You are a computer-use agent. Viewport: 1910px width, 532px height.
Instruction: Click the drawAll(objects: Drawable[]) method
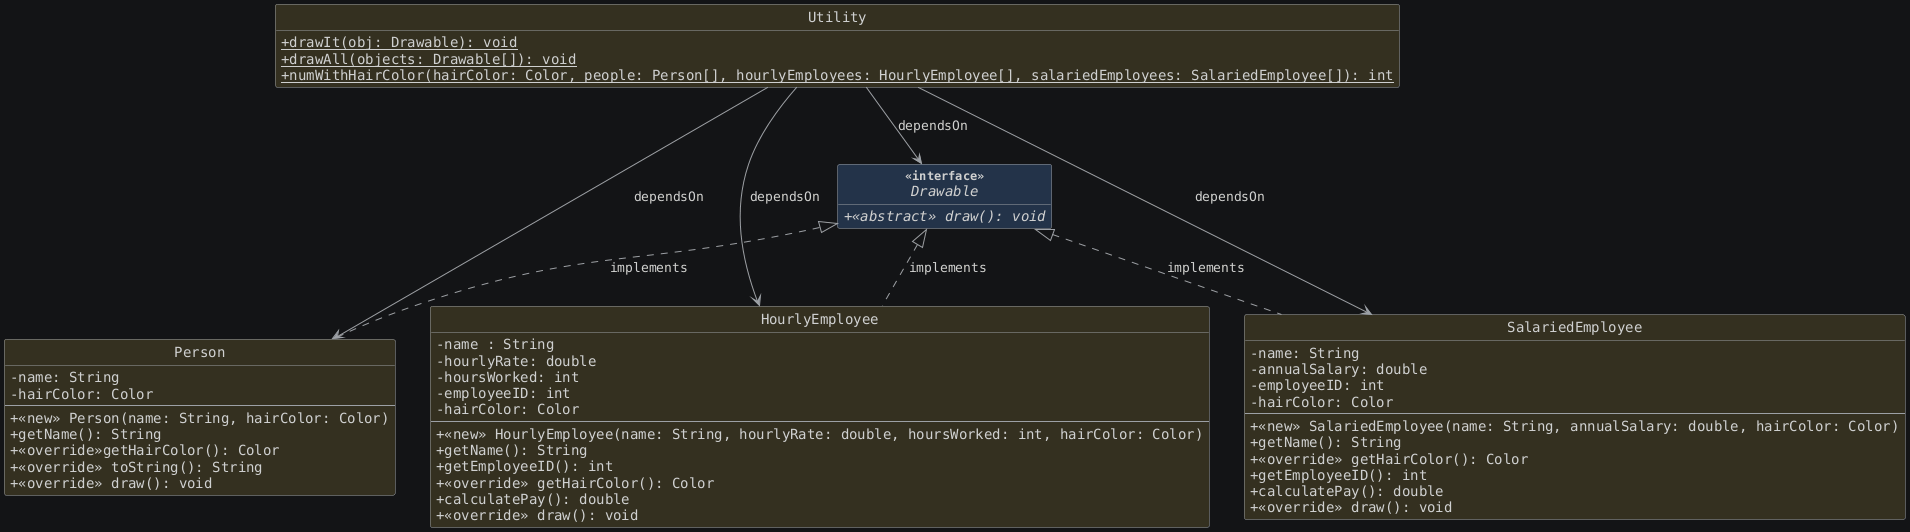coord(429,59)
